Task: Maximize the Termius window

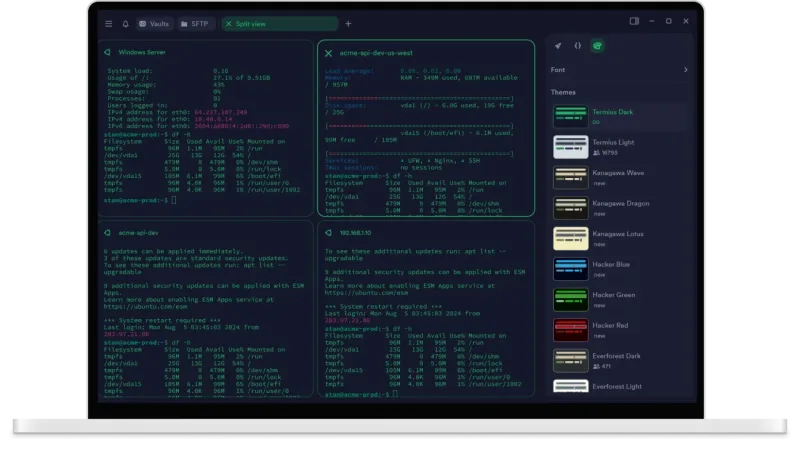Action: 668,21
